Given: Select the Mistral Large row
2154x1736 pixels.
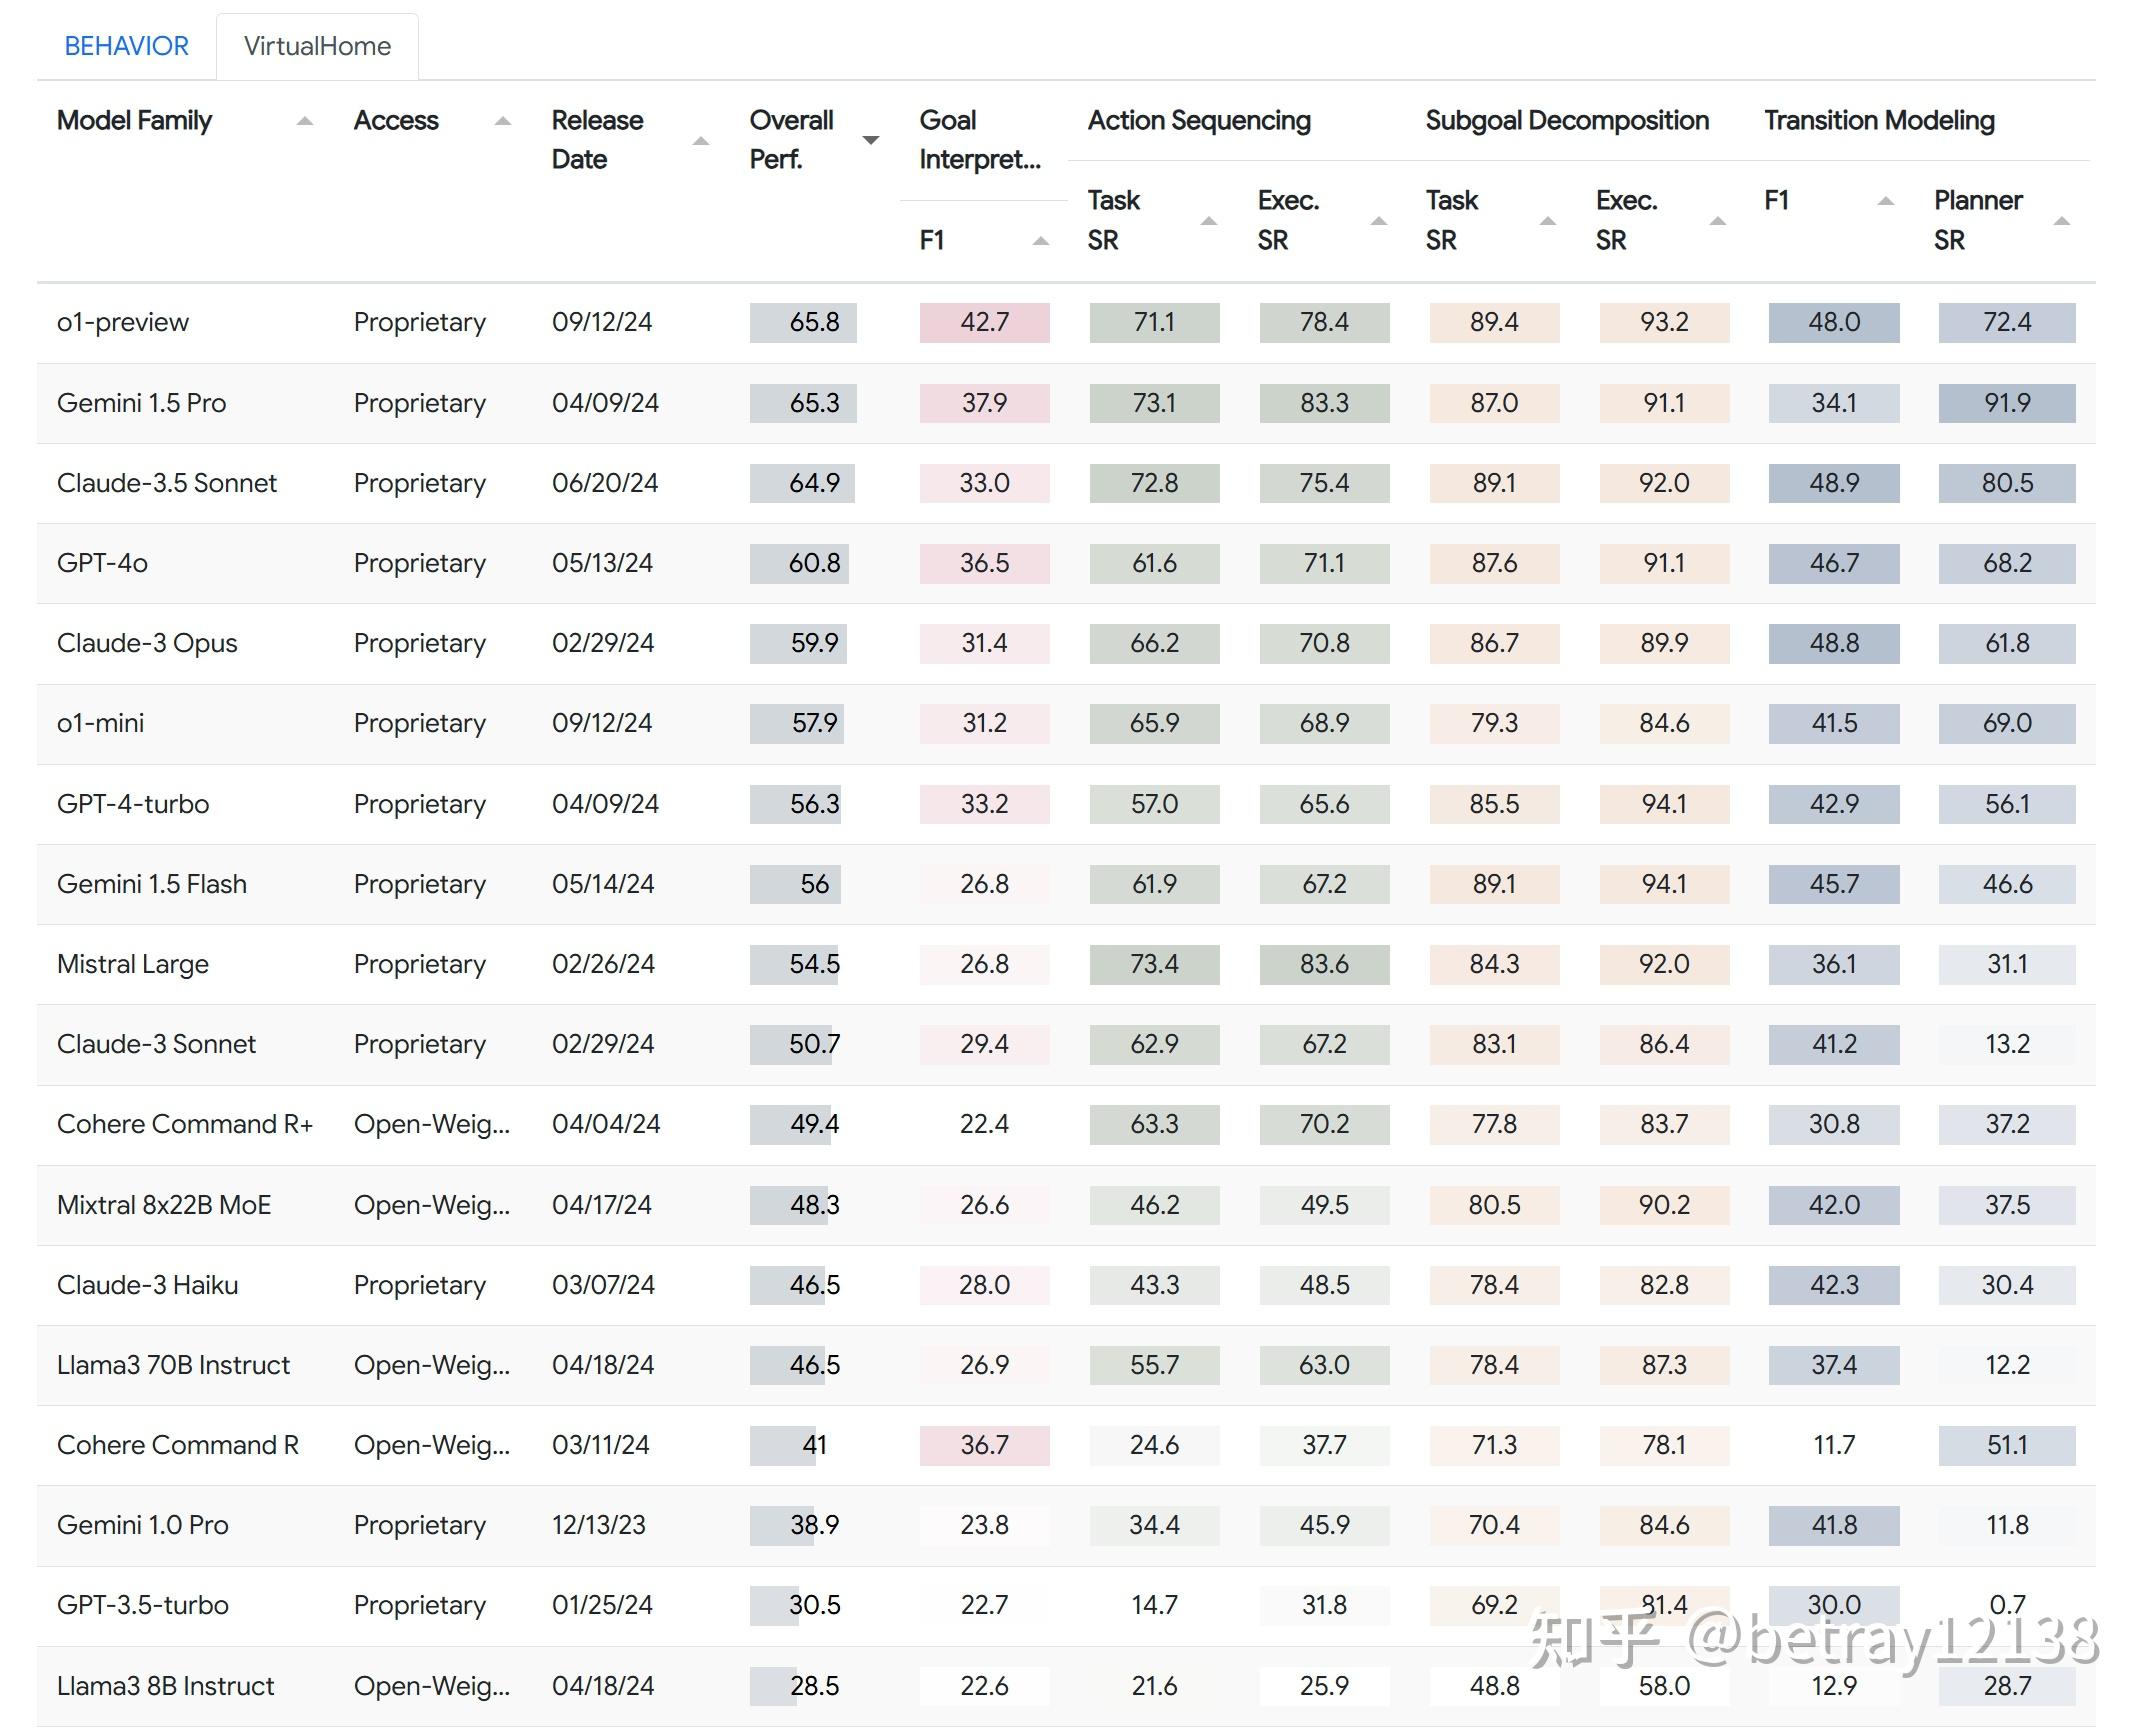Looking at the screenshot, I should click(132, 964).
